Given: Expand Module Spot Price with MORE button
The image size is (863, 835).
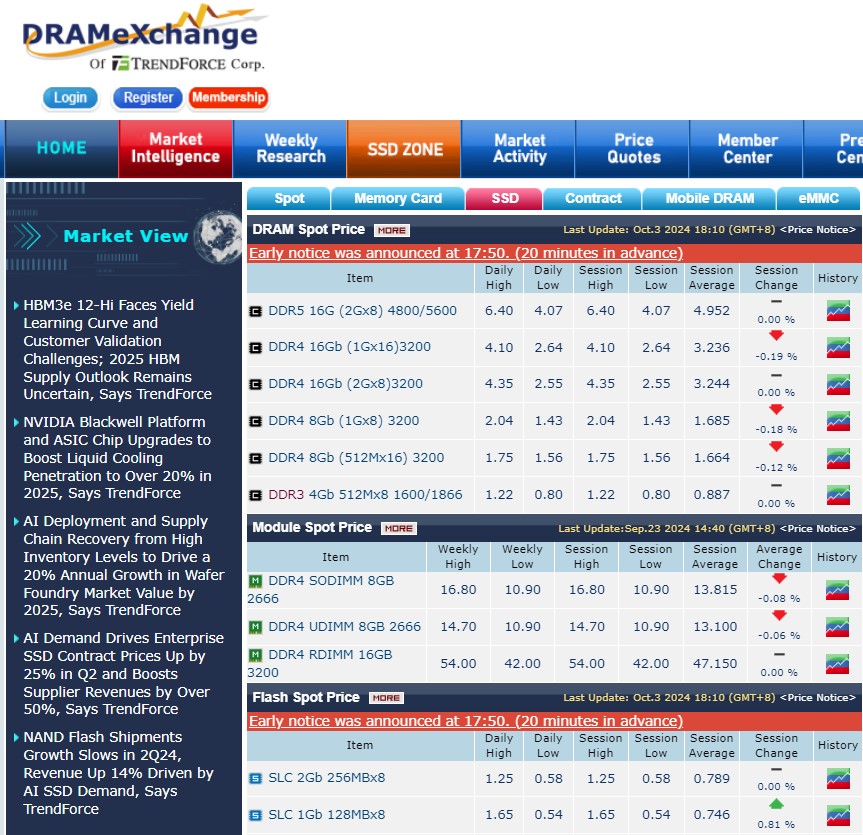Looking at the screenshot, I should (398, 528).
